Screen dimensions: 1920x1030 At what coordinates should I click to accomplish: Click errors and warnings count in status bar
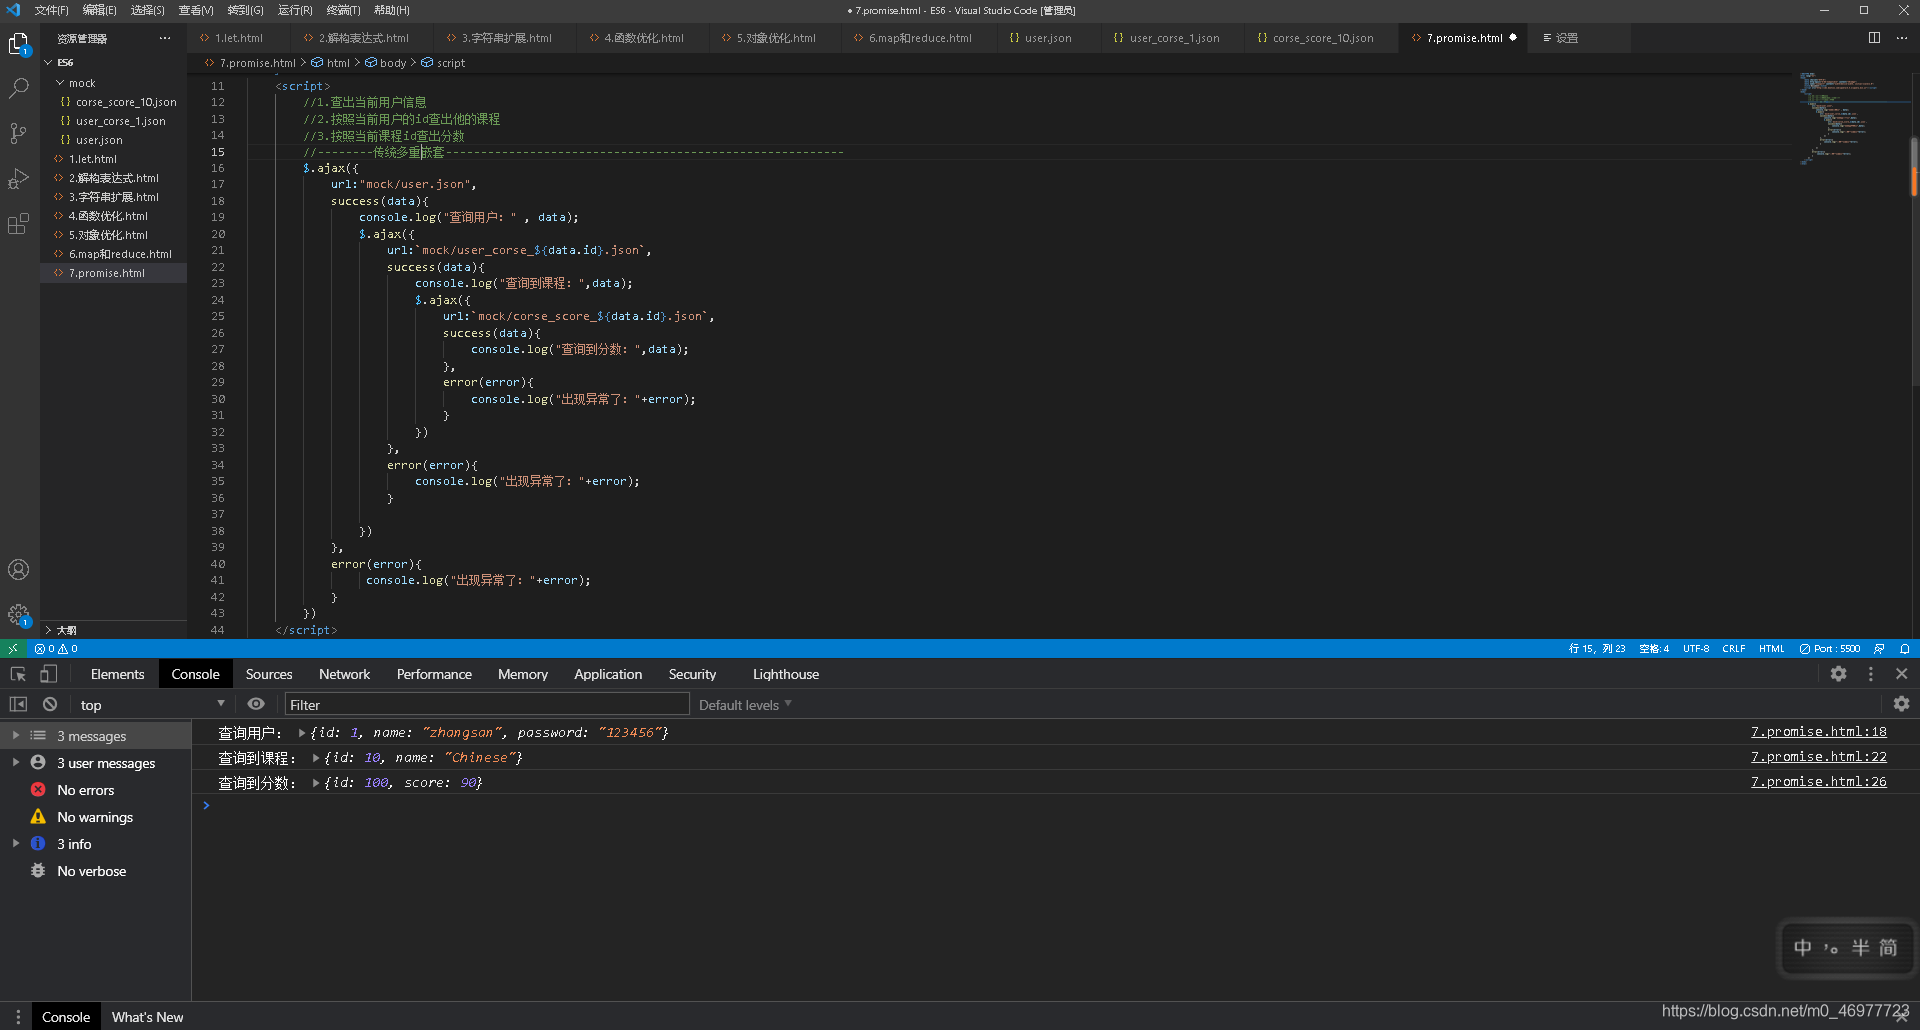click(56, 649)
